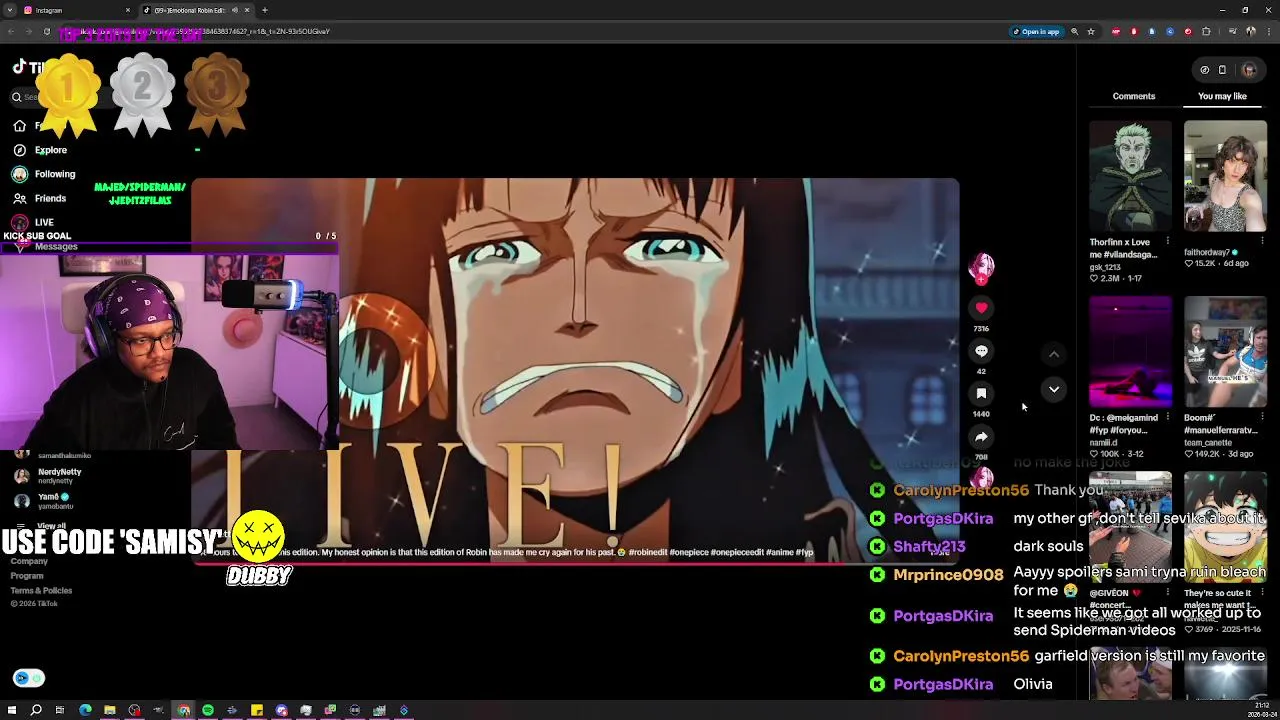The height and width of the screenshot is (720, 1280).
Task: Open File Explorer from the taskbar
Action: (x=110, y=710)
